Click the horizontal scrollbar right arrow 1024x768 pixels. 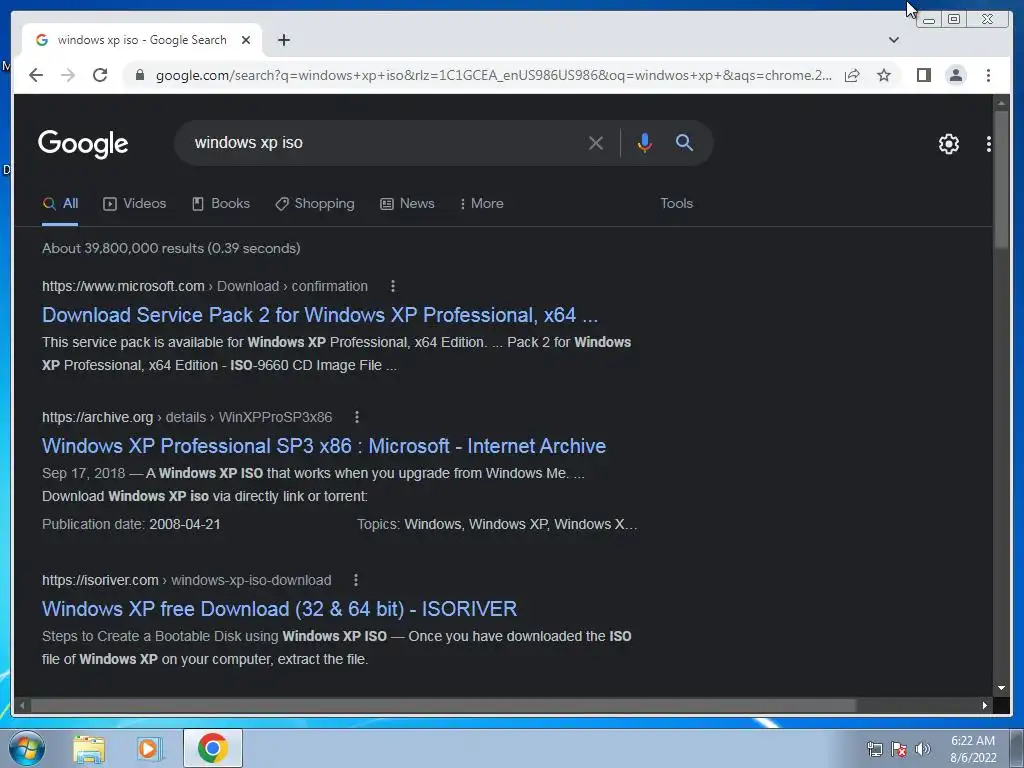[x=985, y=705]
